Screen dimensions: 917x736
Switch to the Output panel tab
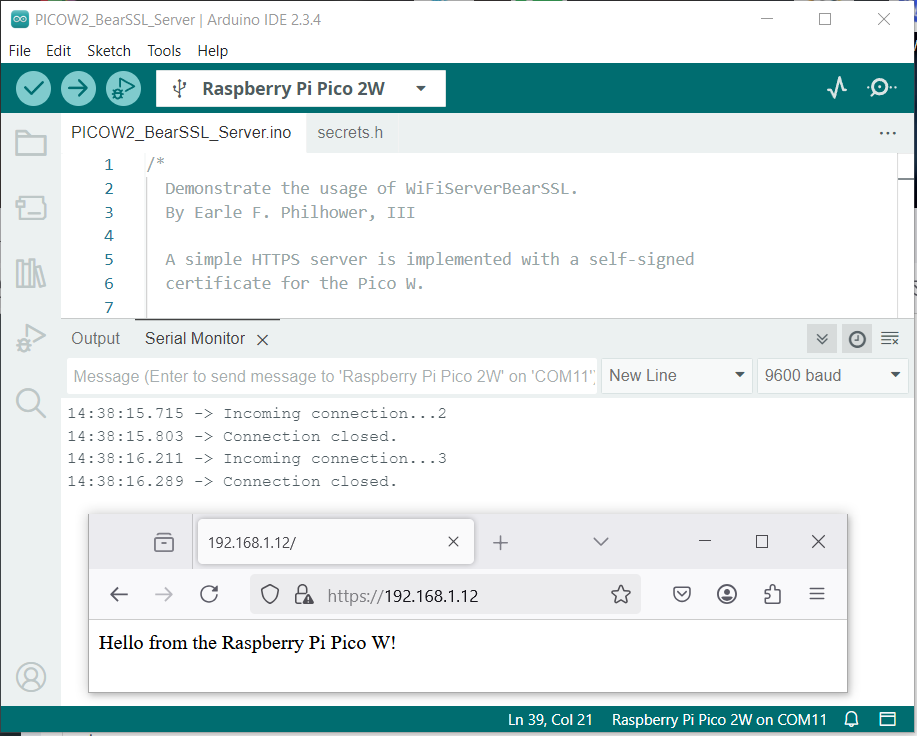point(95,338)
